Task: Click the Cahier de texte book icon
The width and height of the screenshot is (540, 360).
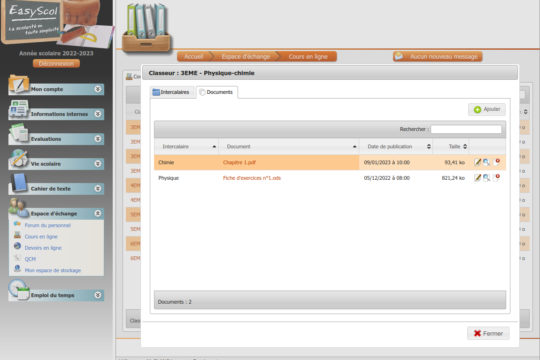Action: pos(19,183)
